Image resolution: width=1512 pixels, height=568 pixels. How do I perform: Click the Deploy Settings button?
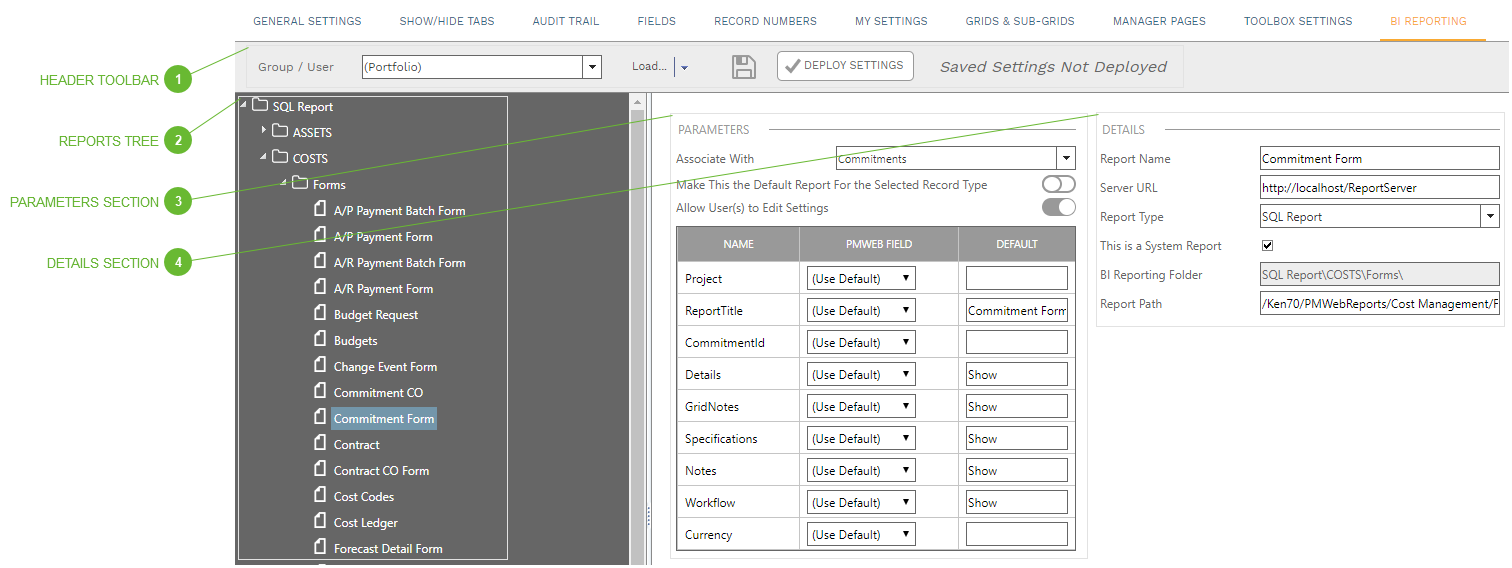(x=845, y=66)
